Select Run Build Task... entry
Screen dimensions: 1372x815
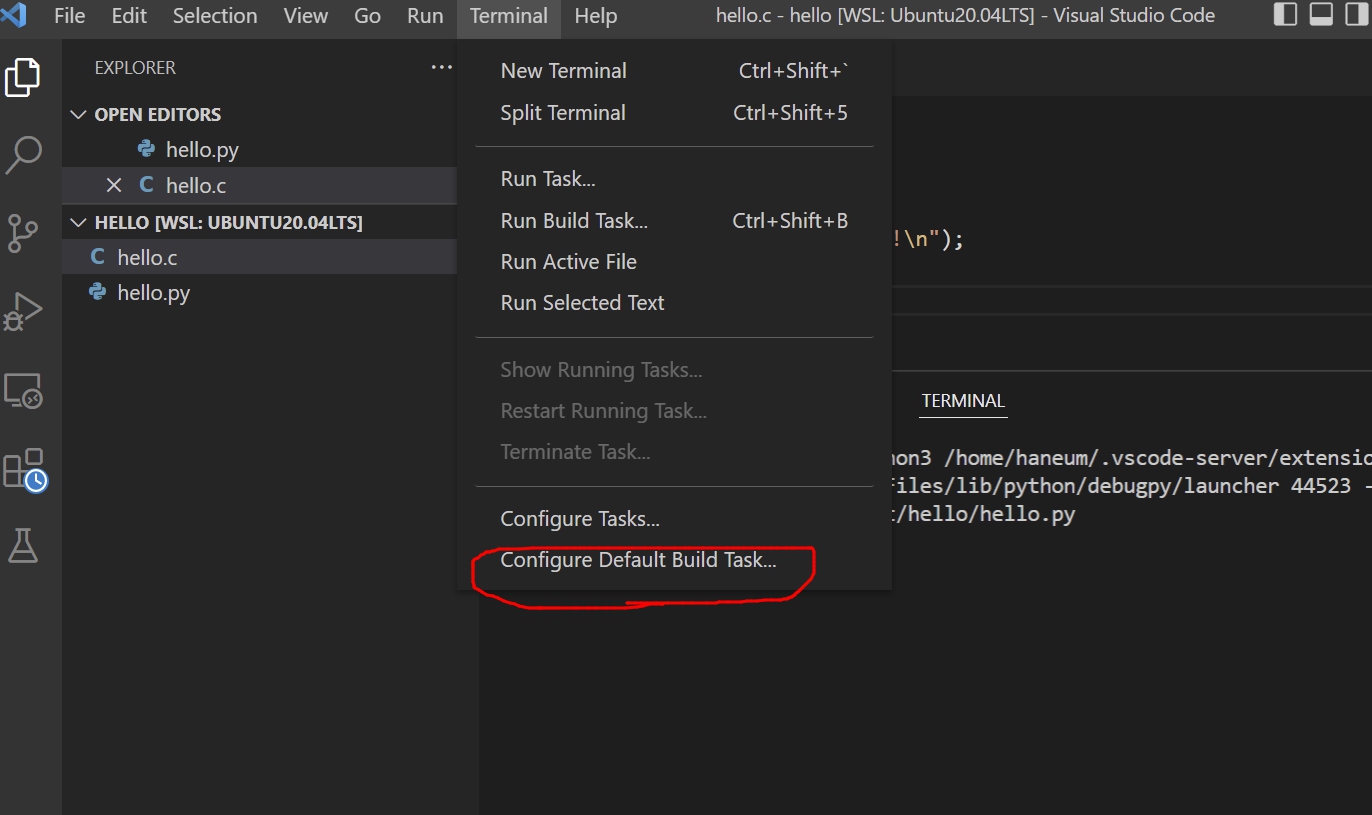pyautogui.click(x=674, y=220)
